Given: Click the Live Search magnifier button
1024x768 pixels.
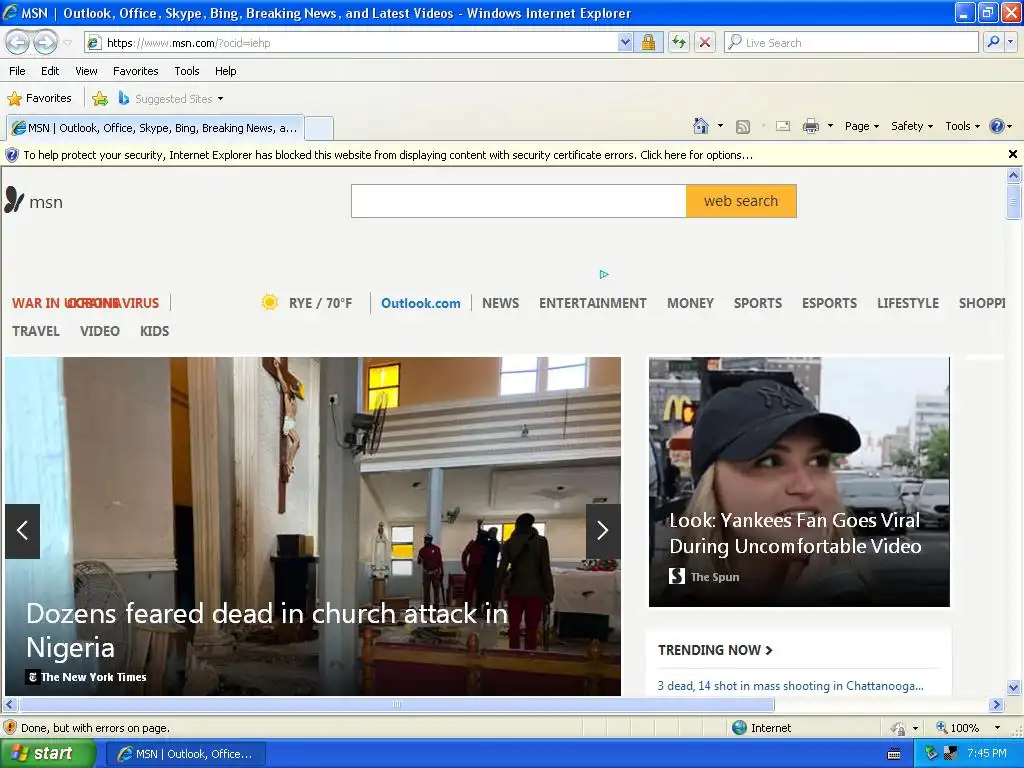Looking at the screenshot, I should [x=993, y=43].
